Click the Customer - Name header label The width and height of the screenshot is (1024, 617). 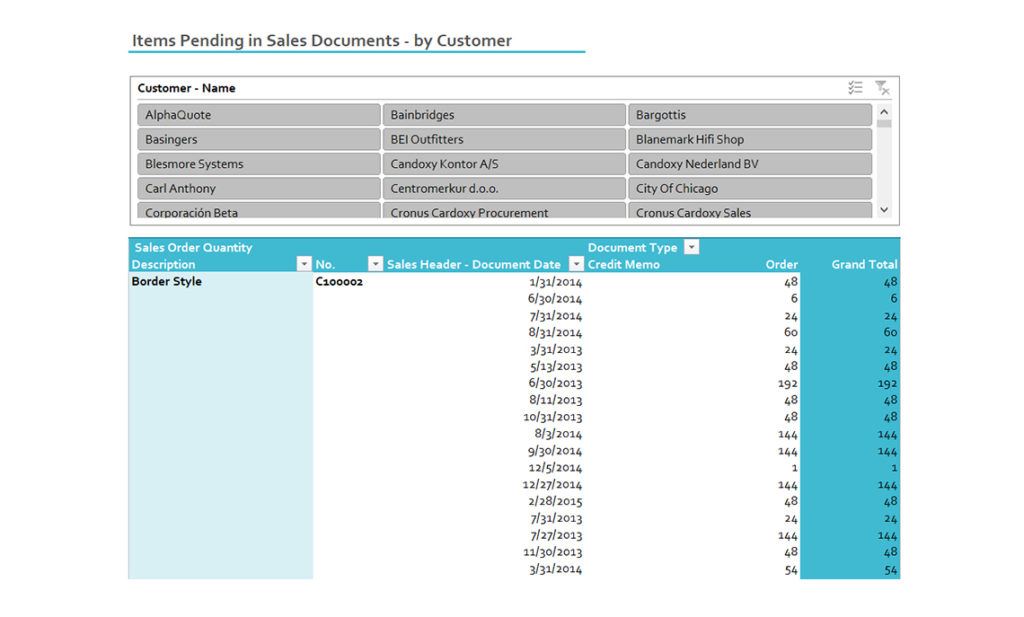(x=185, y=88)
